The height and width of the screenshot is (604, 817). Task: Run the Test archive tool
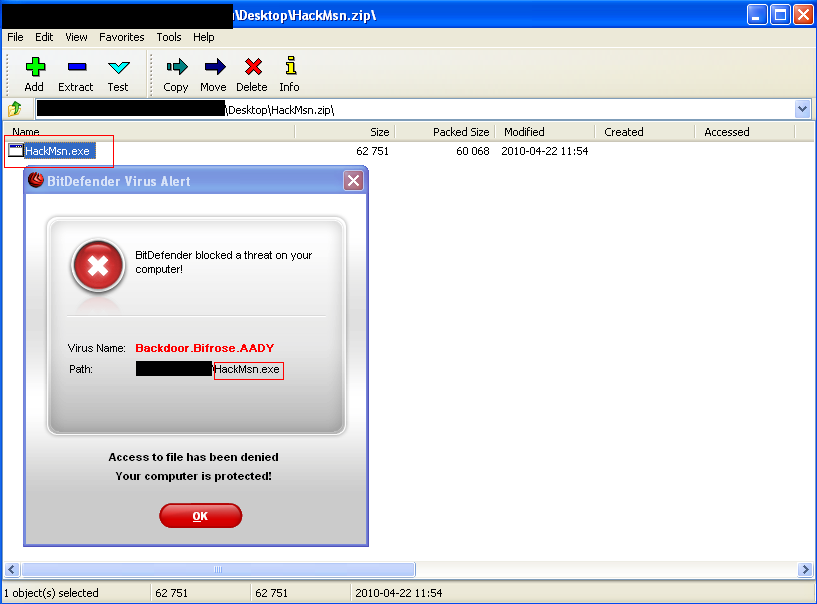pos(118,75)
